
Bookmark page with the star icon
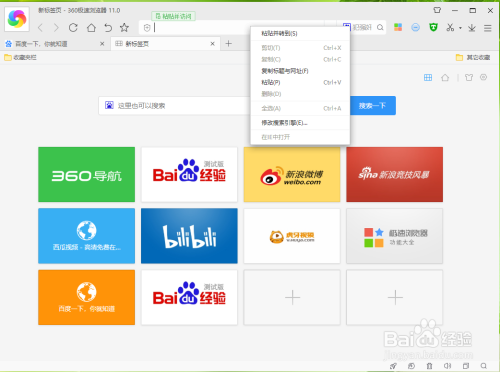(124, 27)
